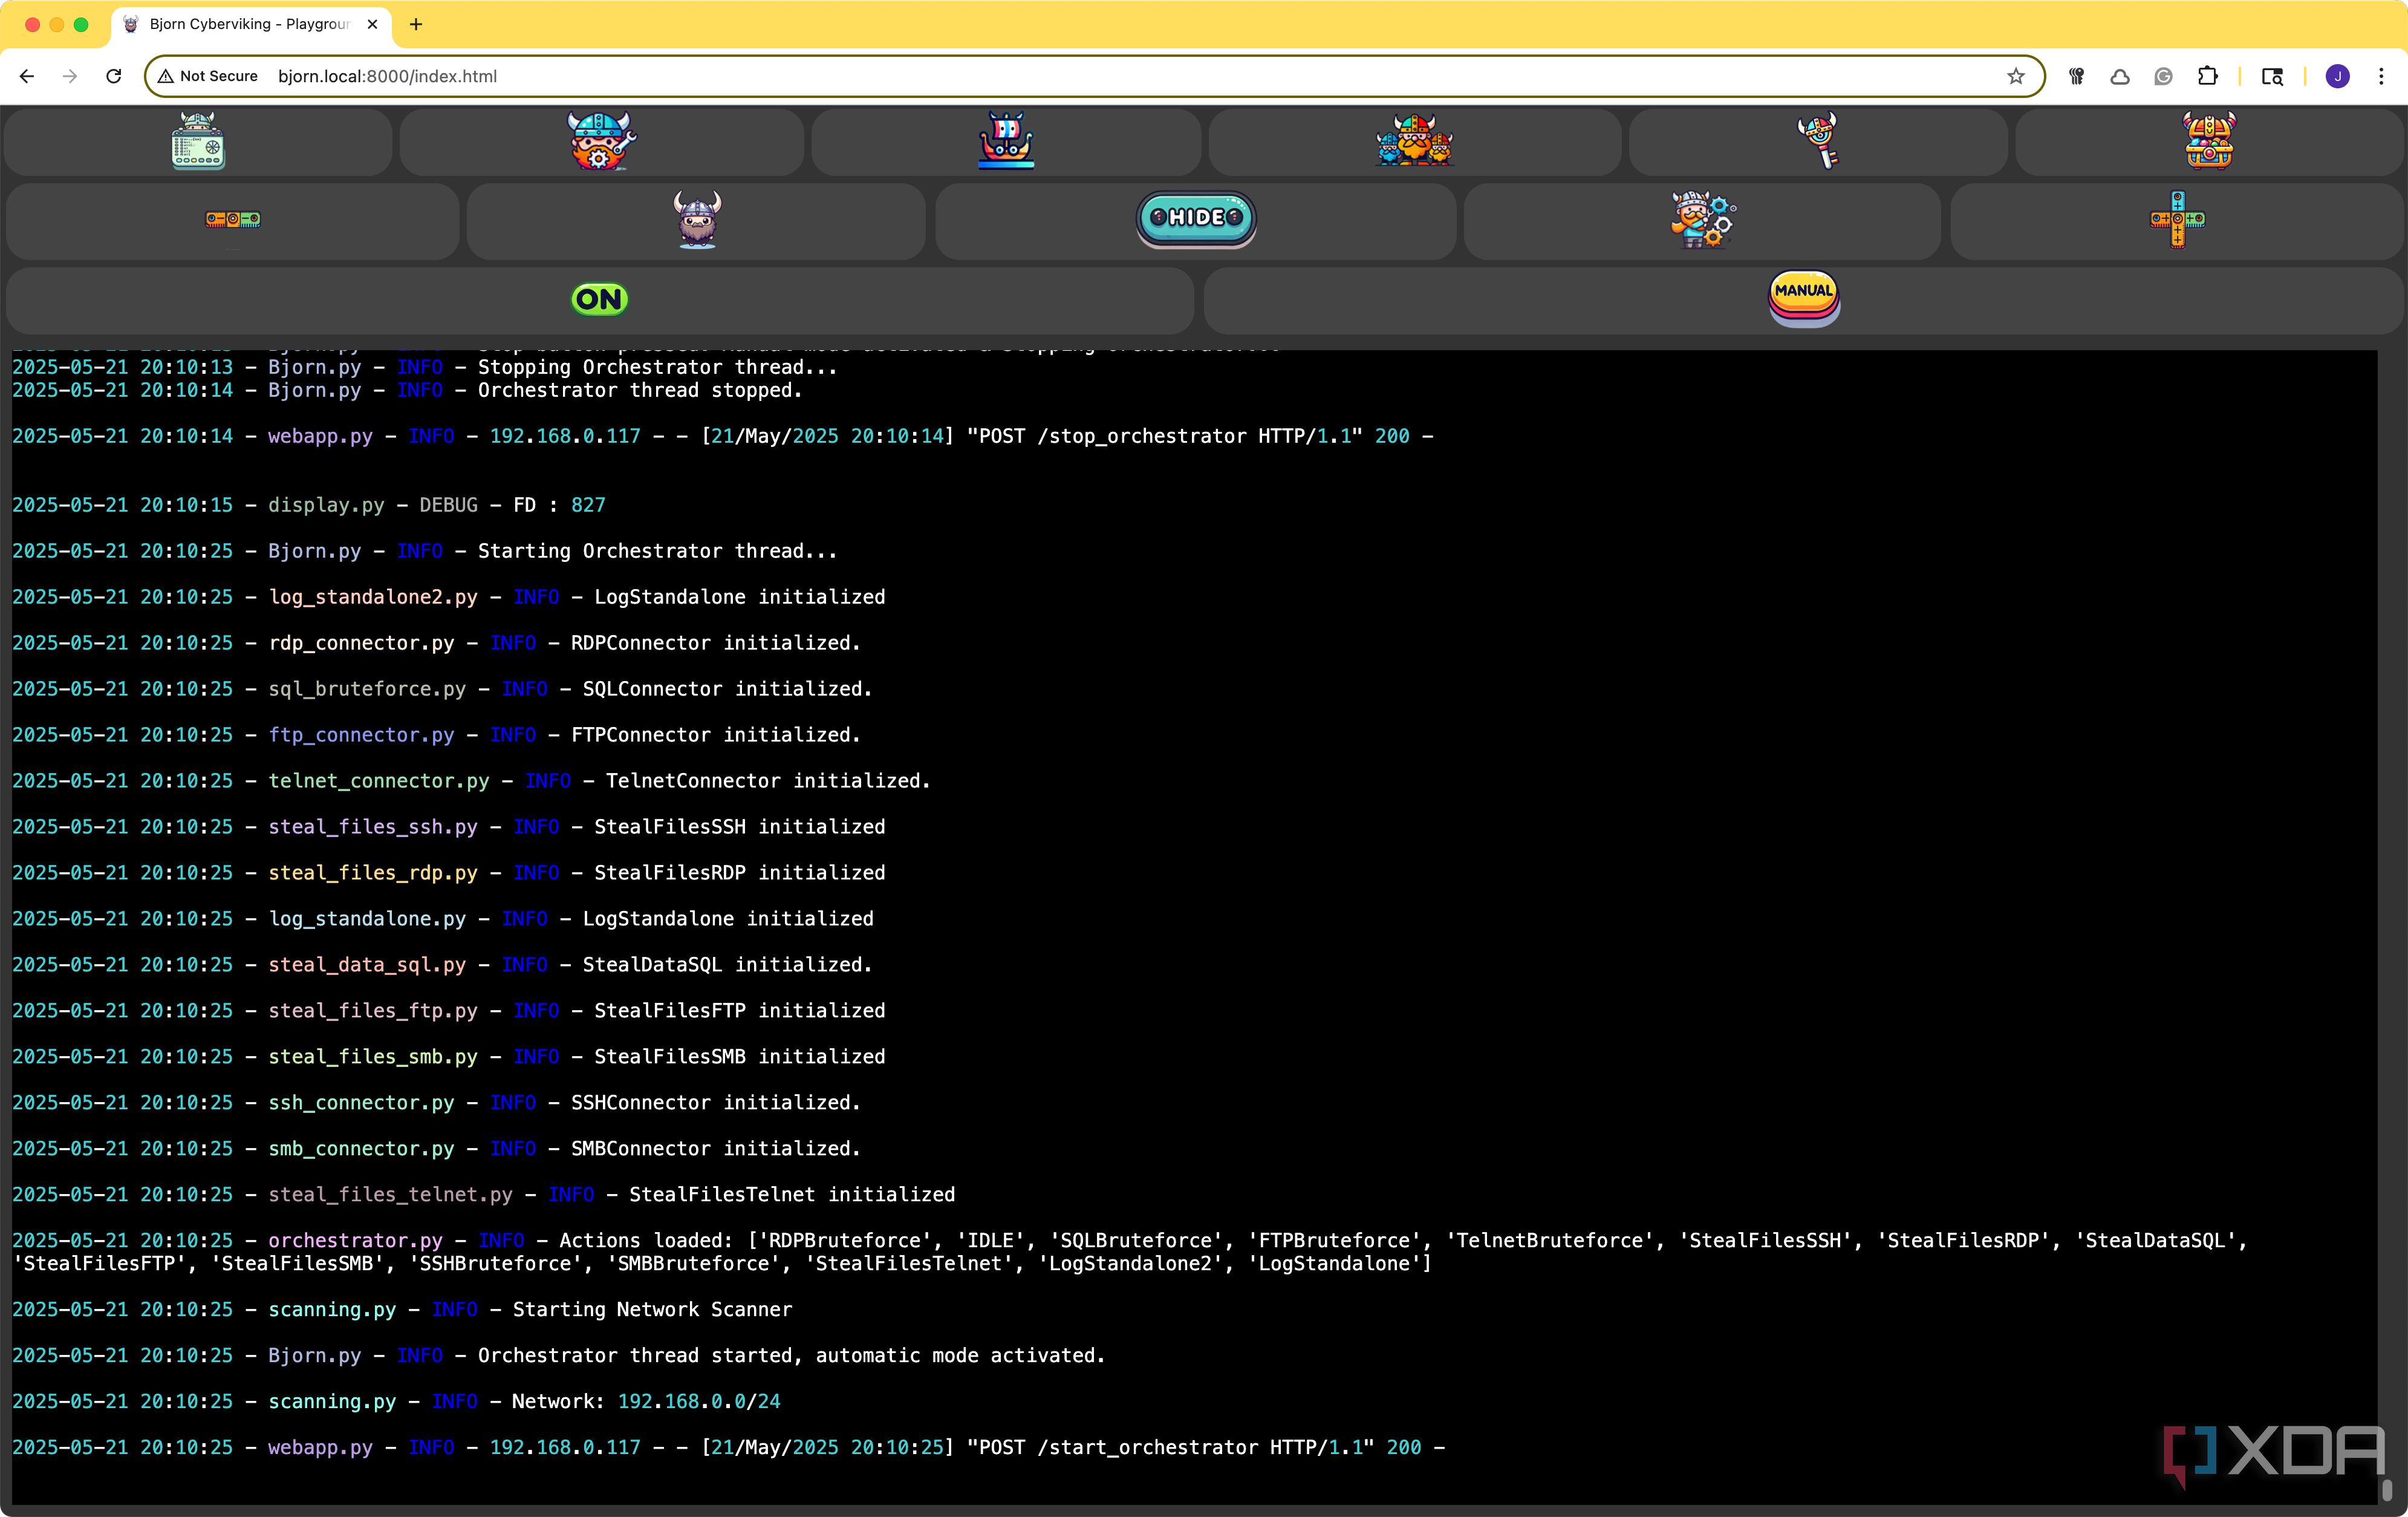Click log text 'SMBConnector initialized.'
This screenshot has height=1517, width=2408.
click(715, 1148)
